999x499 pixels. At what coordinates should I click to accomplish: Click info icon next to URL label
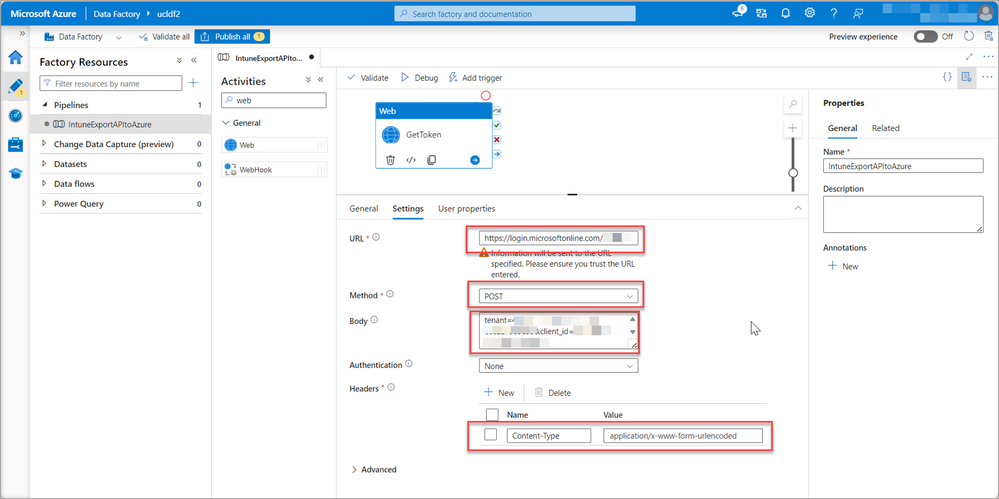[x=376, y=238]
